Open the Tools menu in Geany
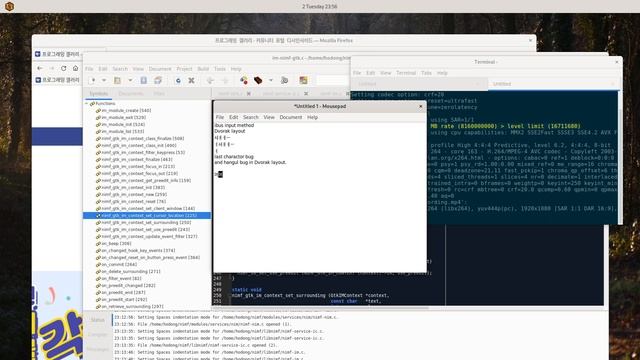This screenshot has width=640, height=360. (220, 69)
